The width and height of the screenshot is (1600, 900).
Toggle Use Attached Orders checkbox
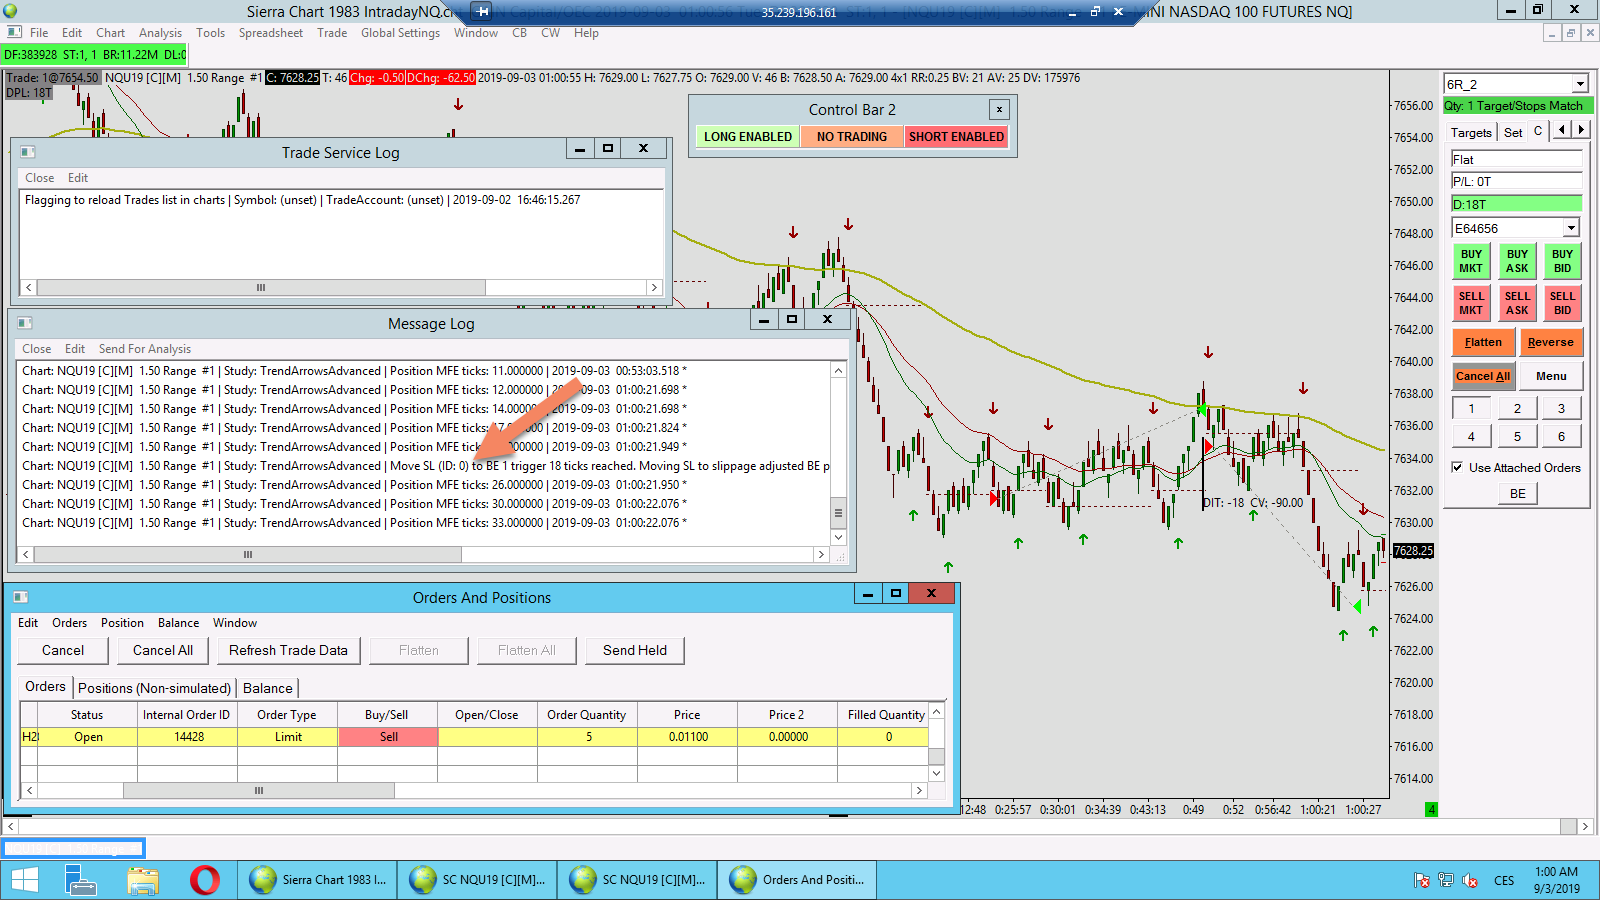[1458, 467]
